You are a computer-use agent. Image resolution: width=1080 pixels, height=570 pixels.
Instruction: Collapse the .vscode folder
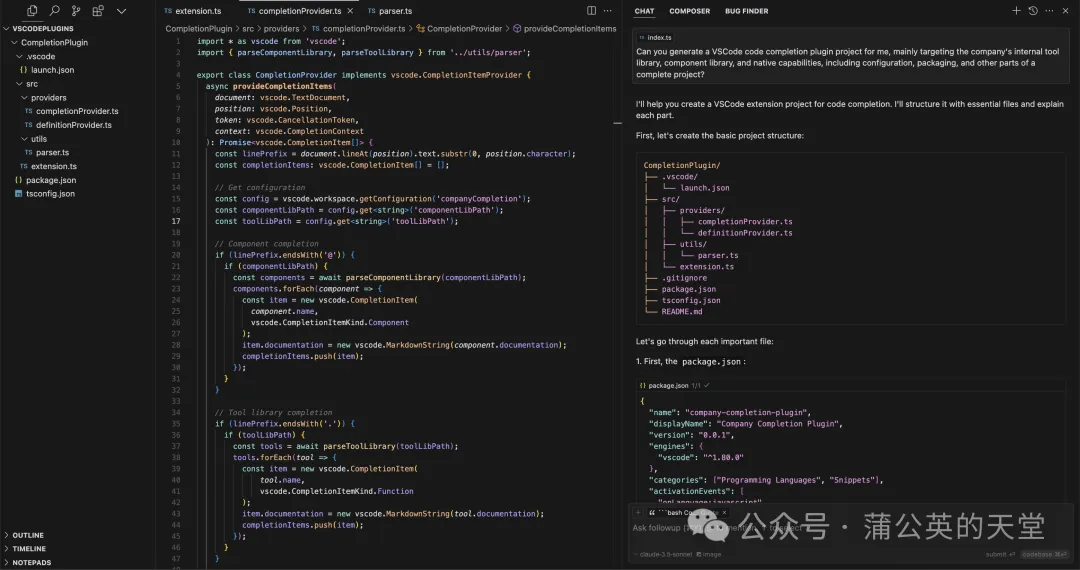[36, 56]
